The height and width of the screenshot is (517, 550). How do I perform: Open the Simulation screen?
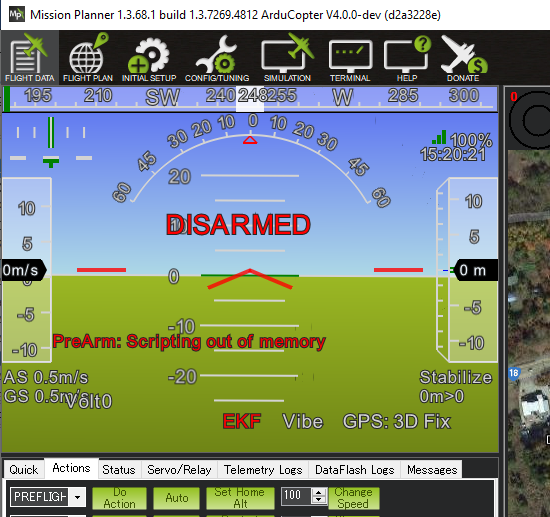point(287,58)
